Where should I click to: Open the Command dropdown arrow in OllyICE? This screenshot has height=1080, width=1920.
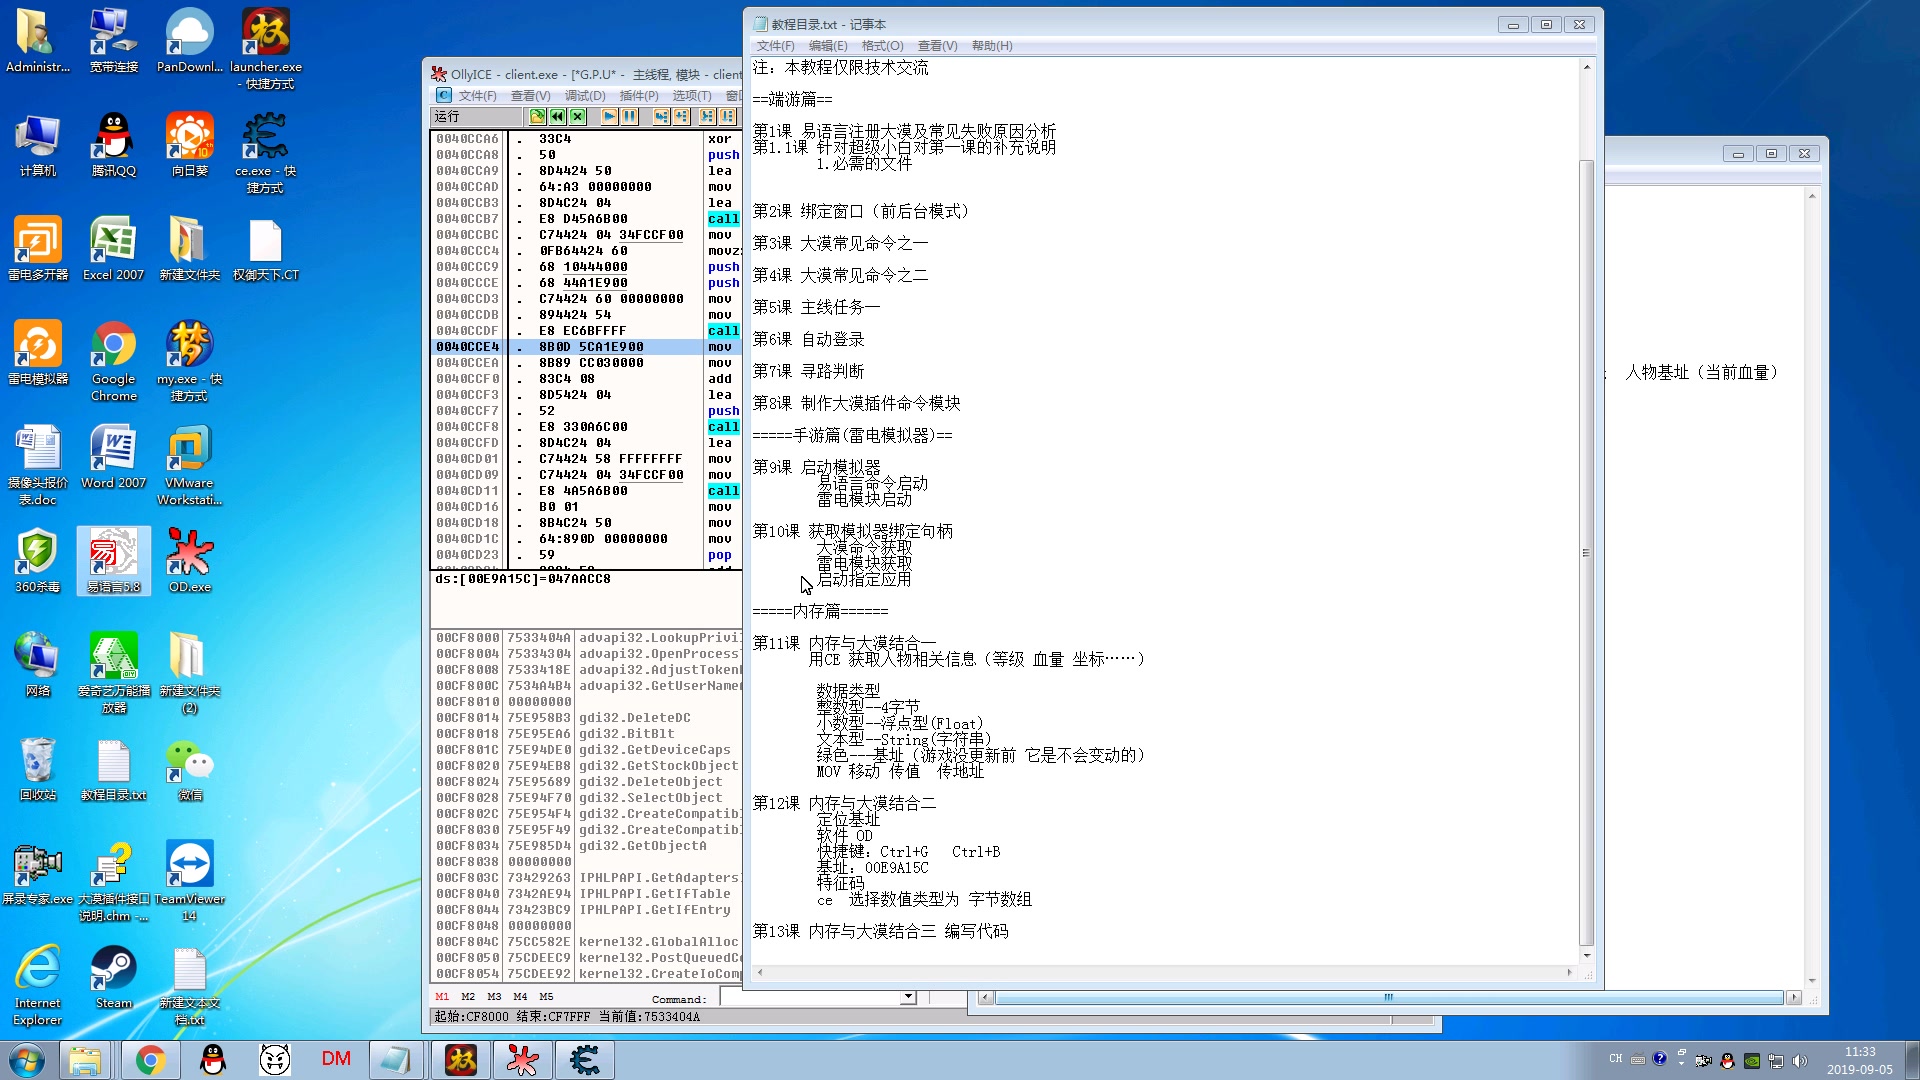(x=908, y=997)
